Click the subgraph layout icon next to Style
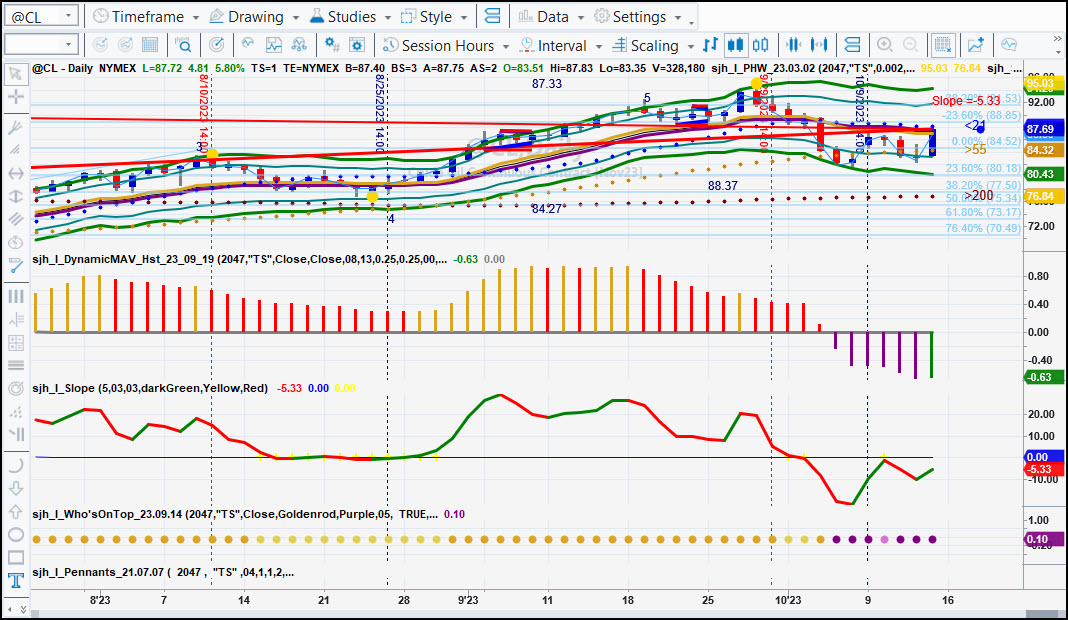 click(492, 16)
